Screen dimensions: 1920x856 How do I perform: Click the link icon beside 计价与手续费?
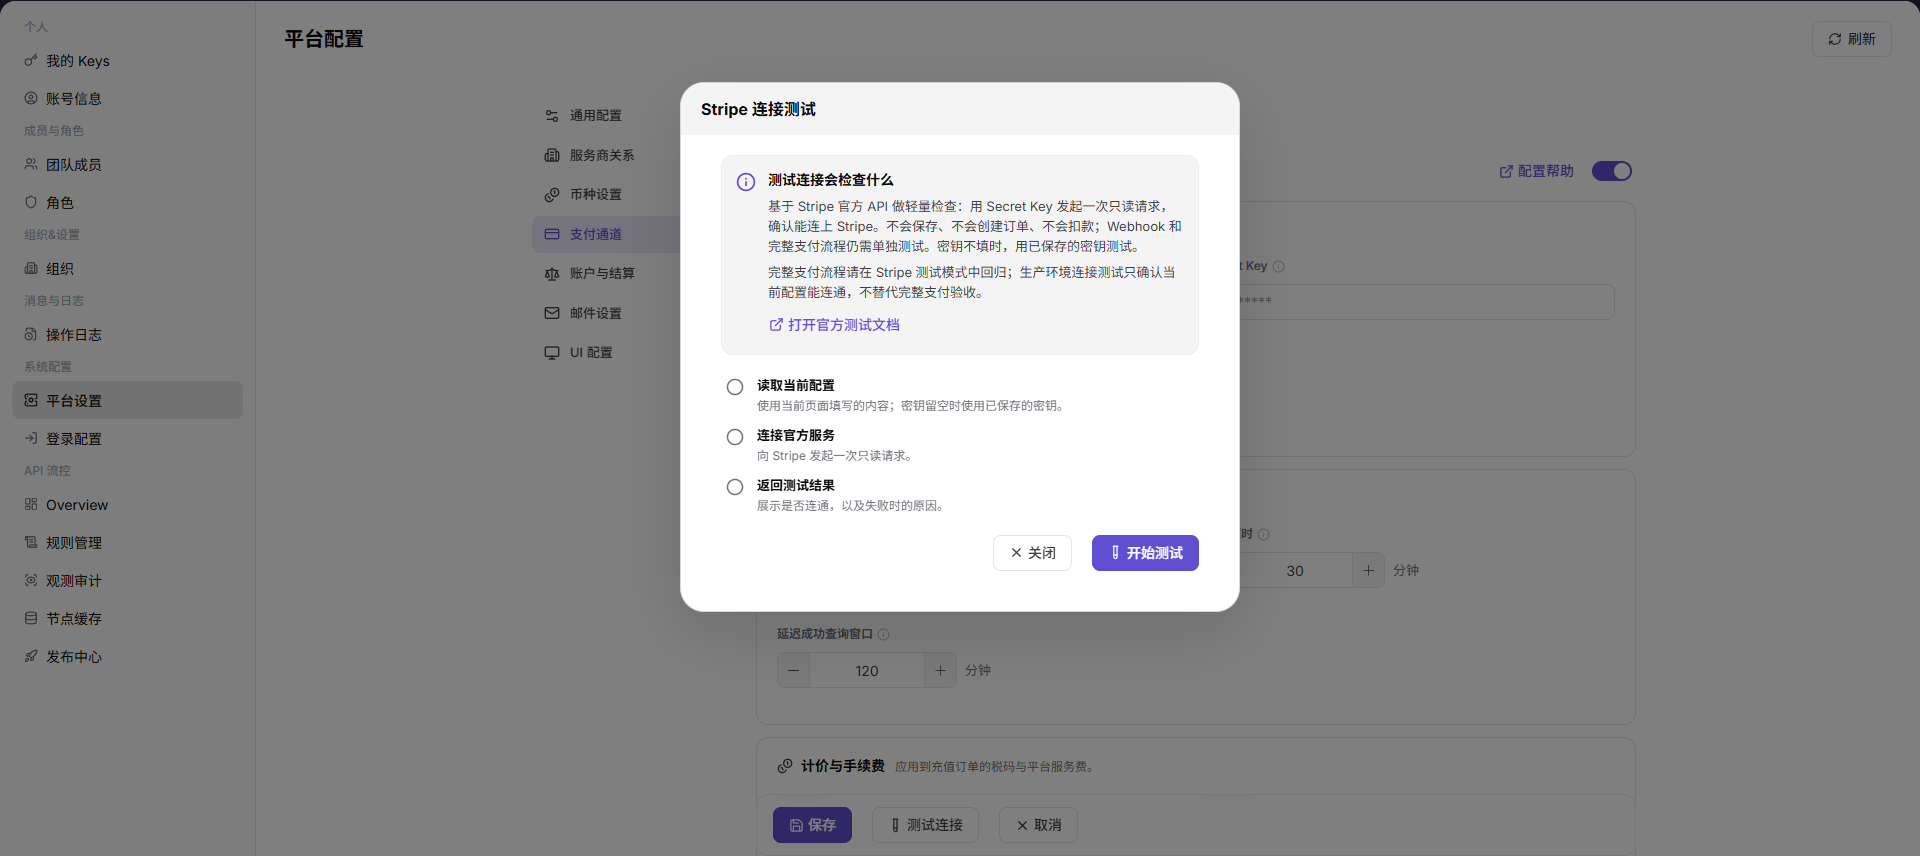pyautogui.click(x=785, y=766)
